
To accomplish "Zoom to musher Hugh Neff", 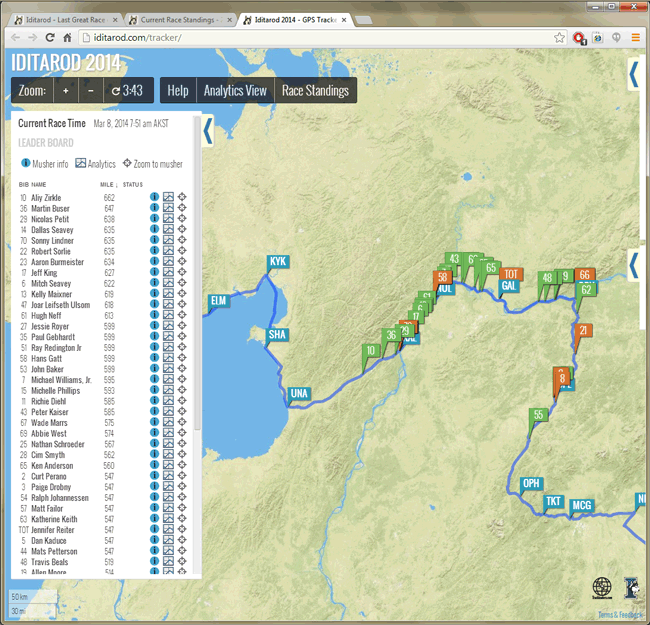I will (x=182, y=315).
